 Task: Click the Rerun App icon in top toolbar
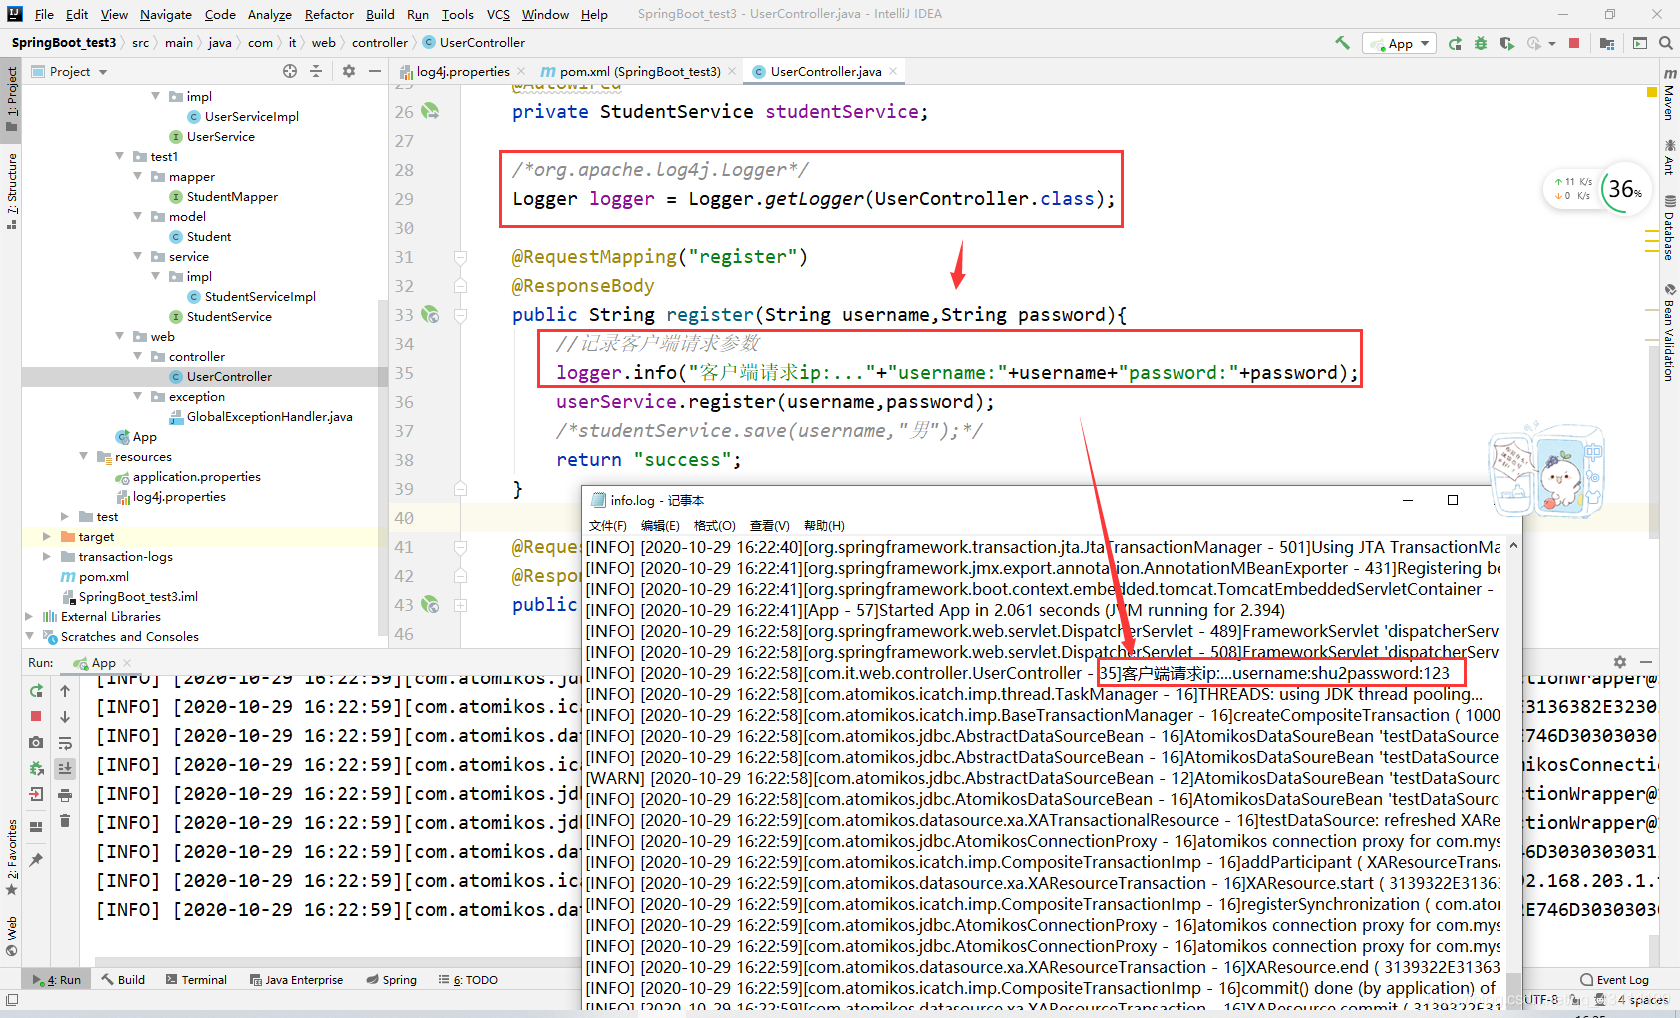pos(1455,43)
